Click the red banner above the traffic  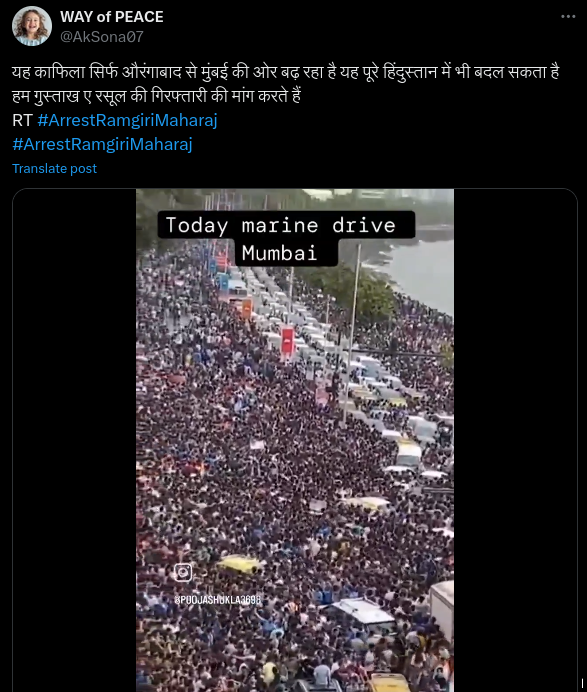(x=288, y=340)
